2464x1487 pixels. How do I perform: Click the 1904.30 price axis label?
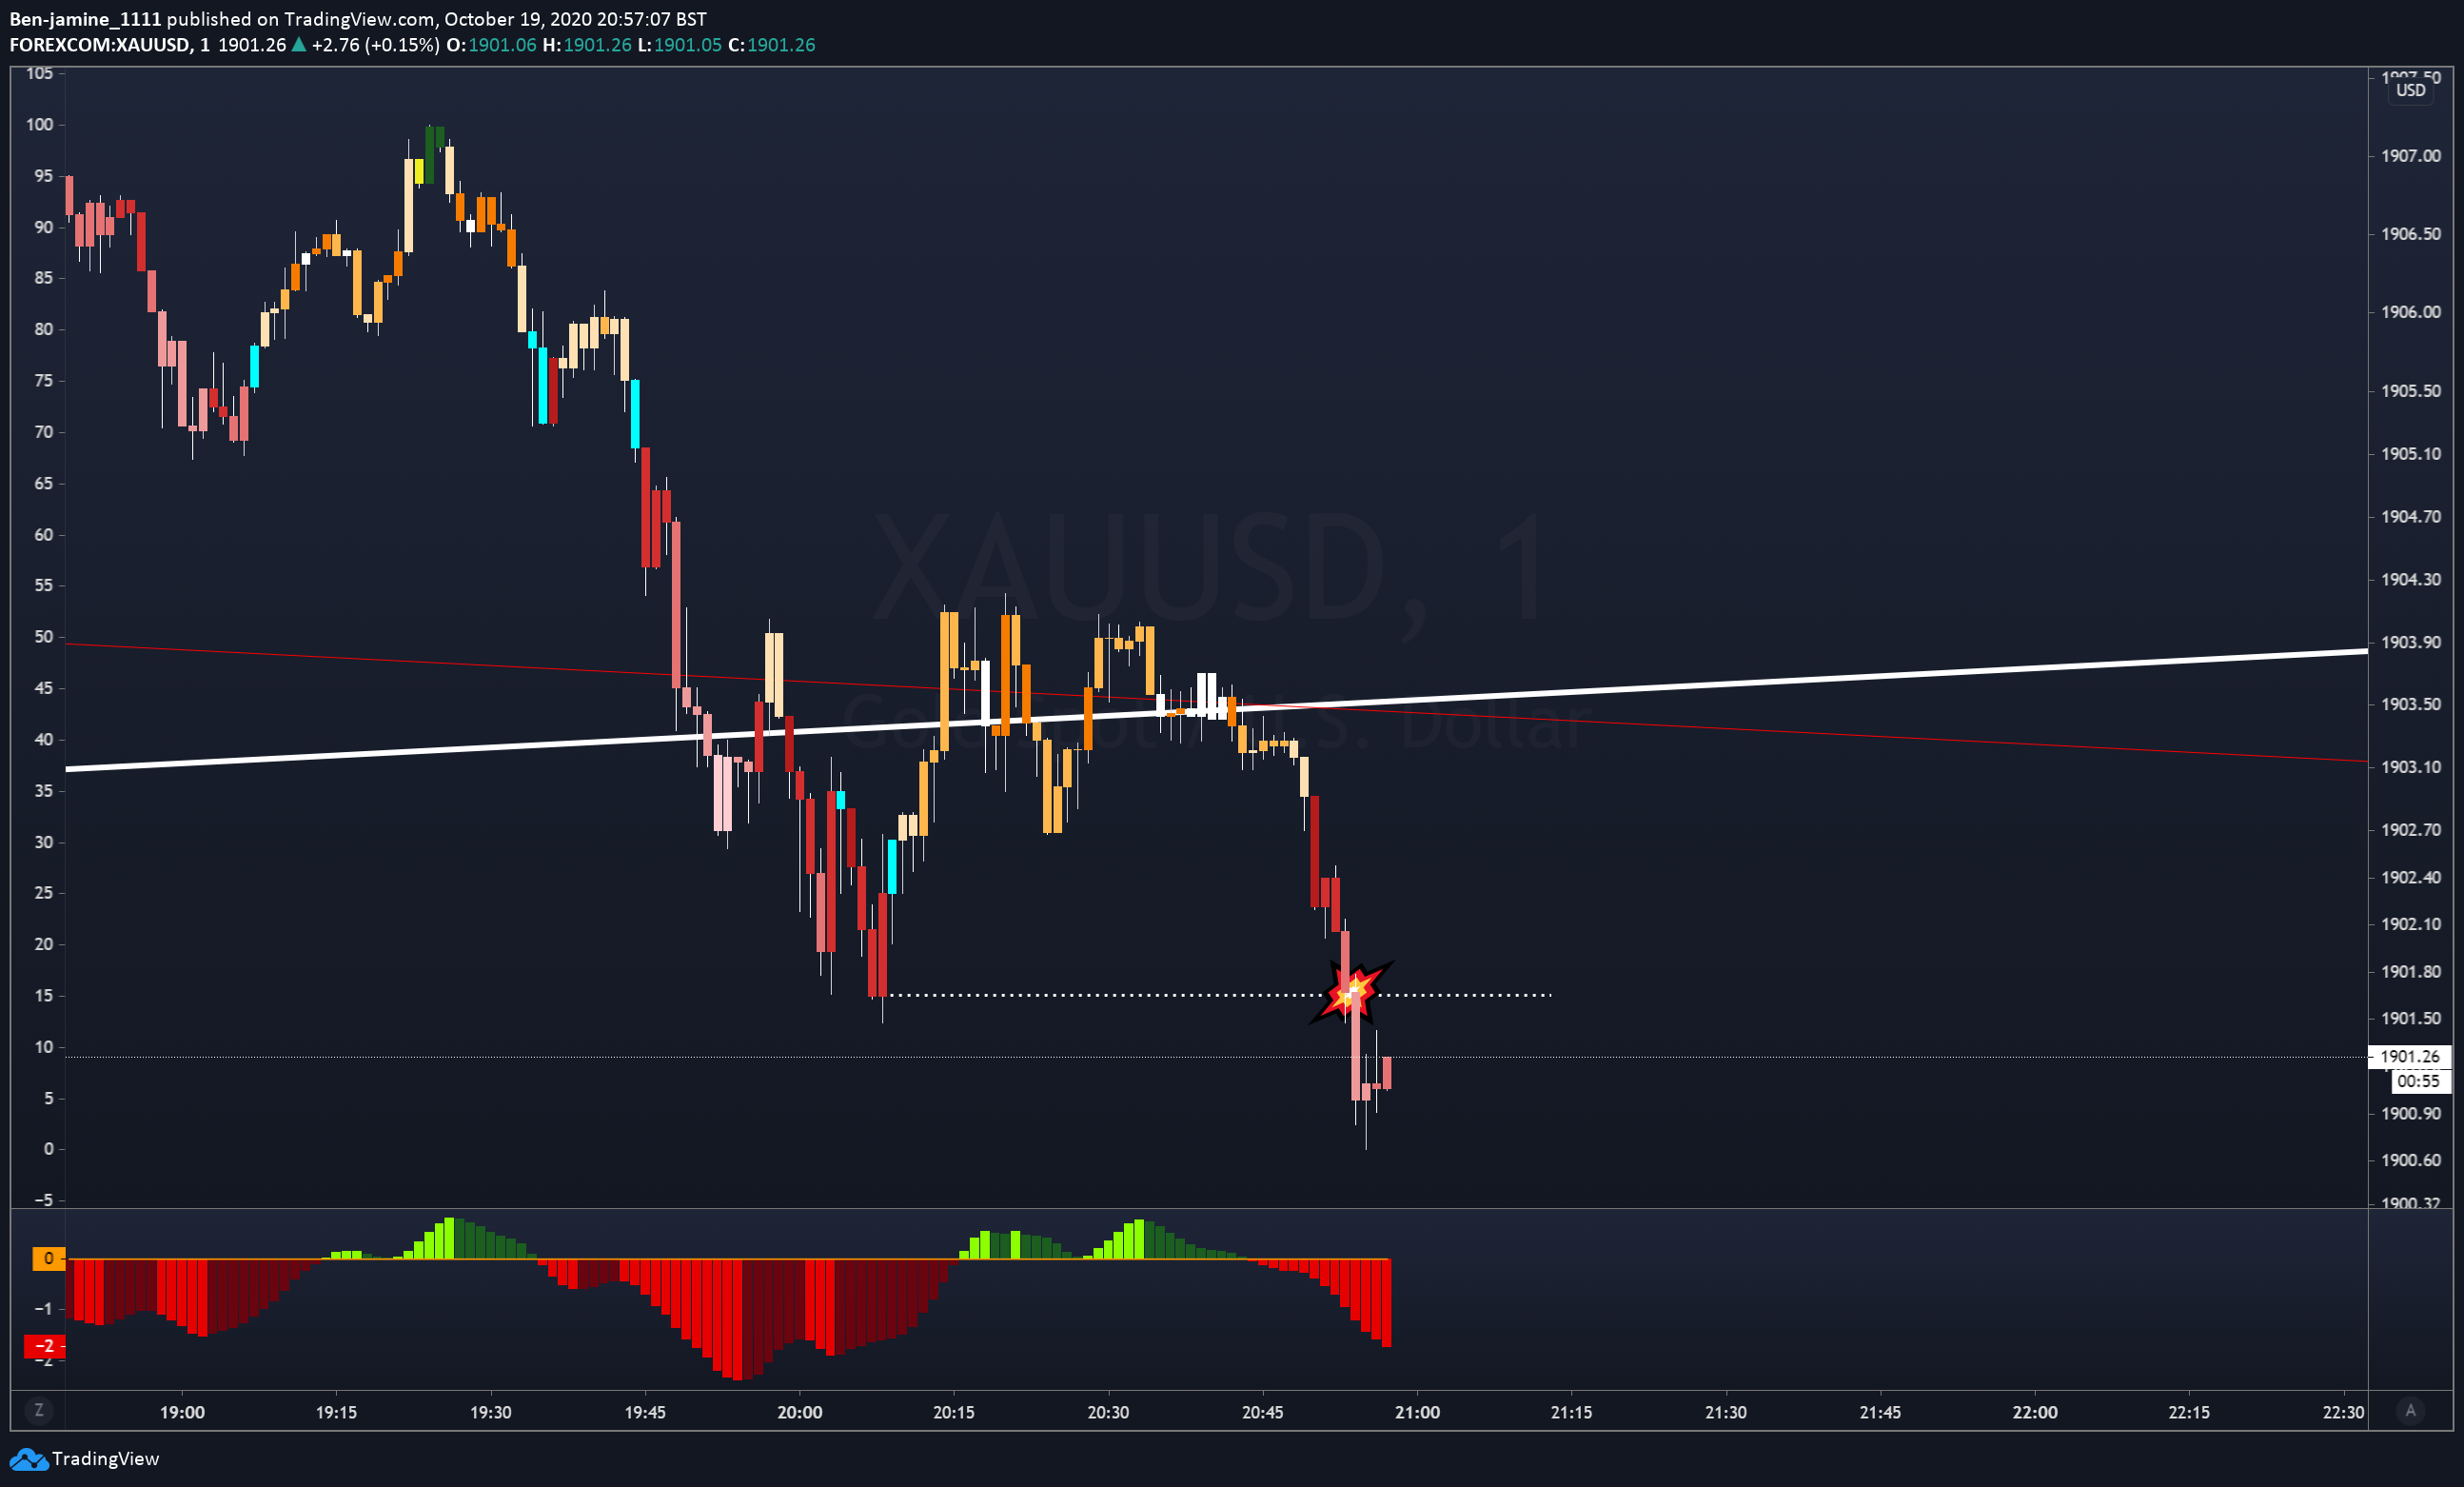(x=2411, y=580)
